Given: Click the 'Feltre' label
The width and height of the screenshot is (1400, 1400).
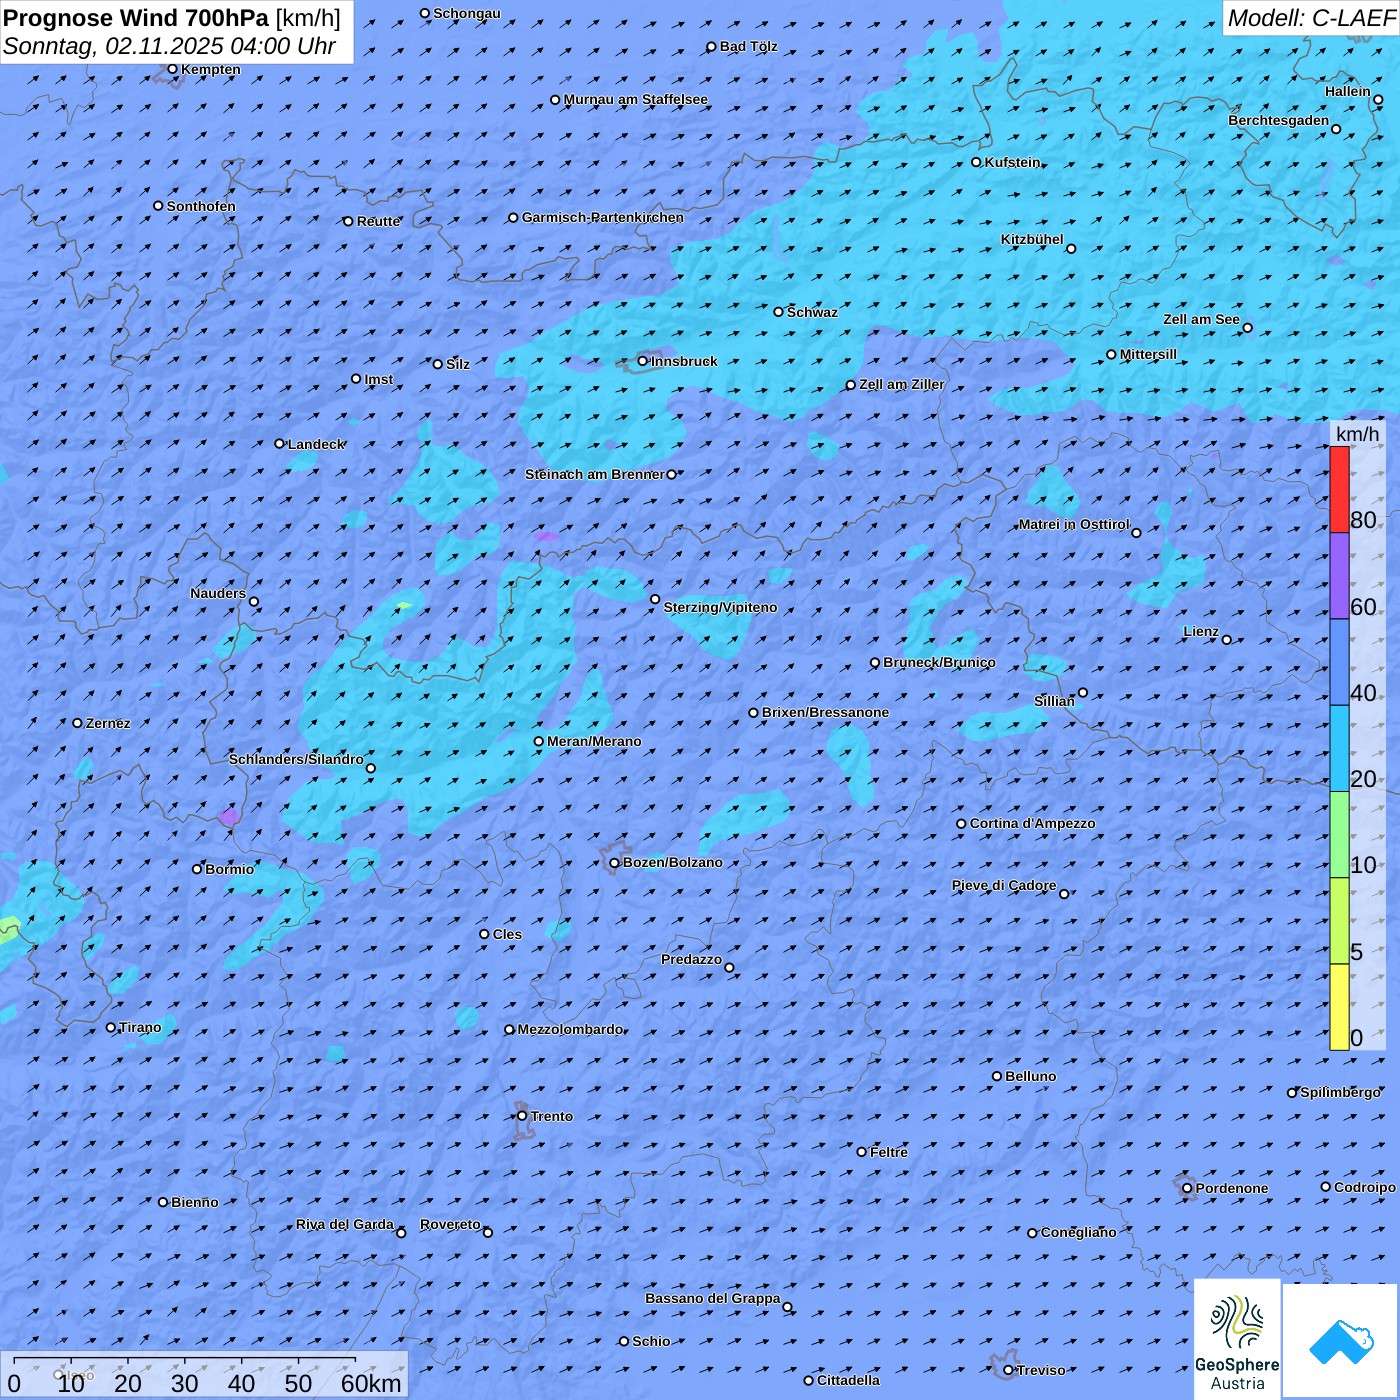Looking at the screenshot, I should tap(889, 1152).
